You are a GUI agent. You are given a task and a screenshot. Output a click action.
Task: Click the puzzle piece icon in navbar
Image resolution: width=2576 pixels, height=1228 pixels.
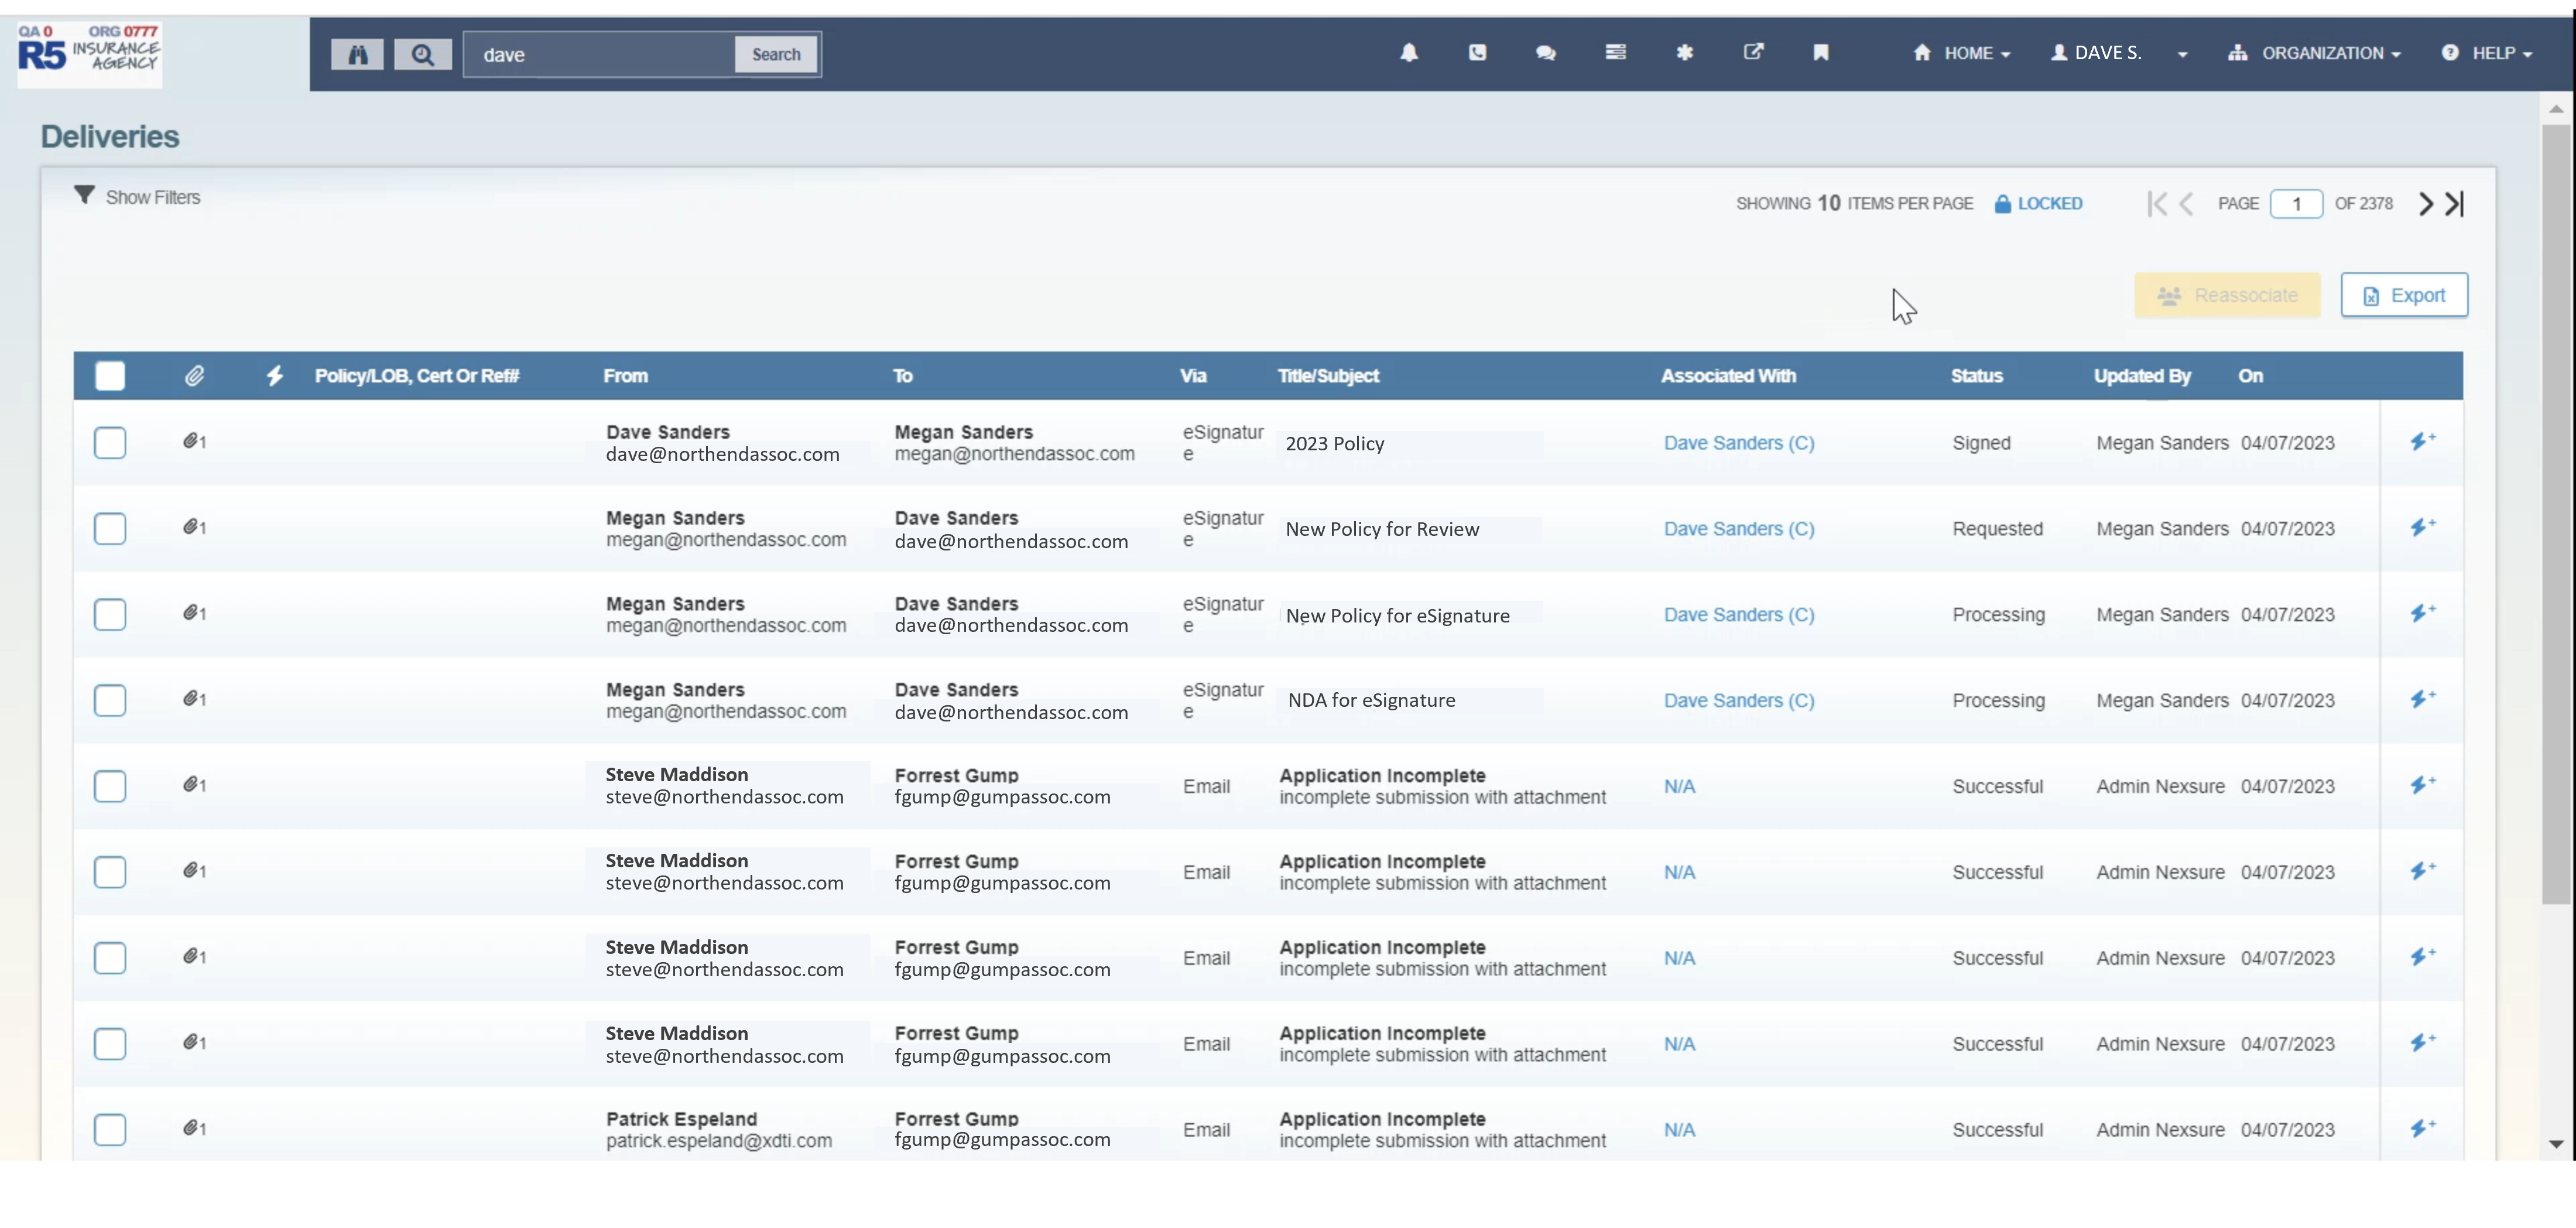(1684, 53)
